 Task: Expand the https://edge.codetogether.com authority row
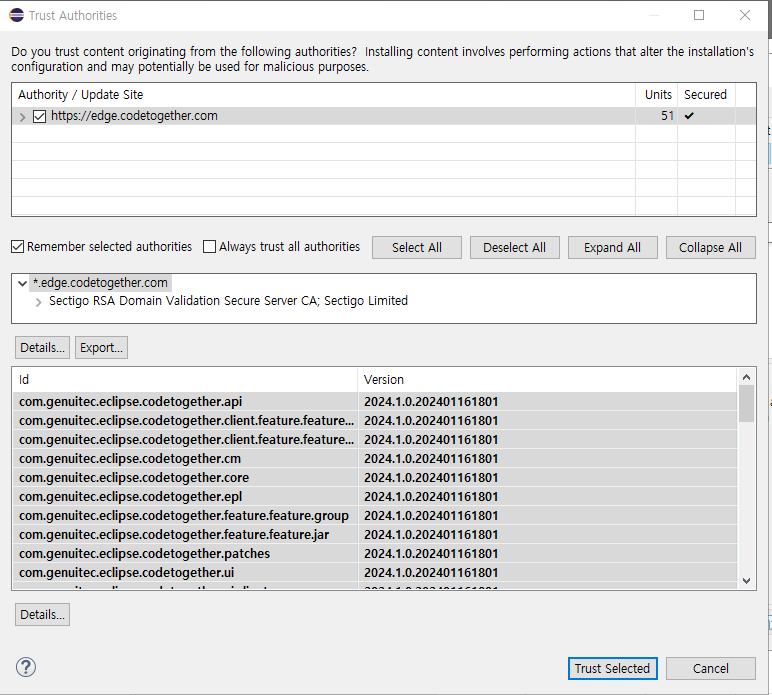[x=22, y=117]
